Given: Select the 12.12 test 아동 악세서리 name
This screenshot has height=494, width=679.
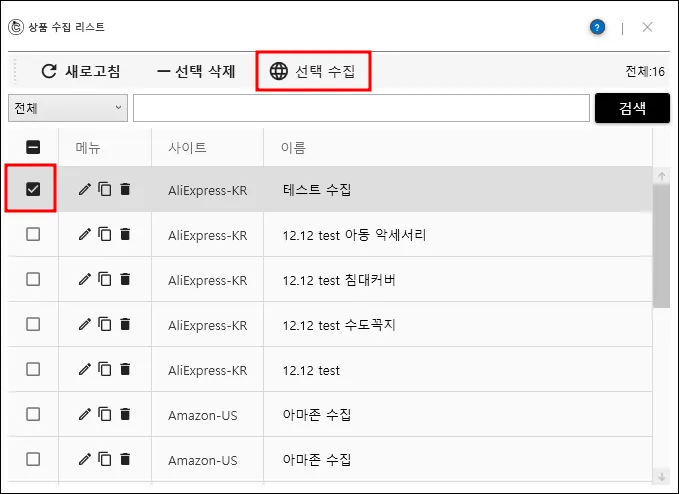Looking at the screenshot, I should coord(354,235).
